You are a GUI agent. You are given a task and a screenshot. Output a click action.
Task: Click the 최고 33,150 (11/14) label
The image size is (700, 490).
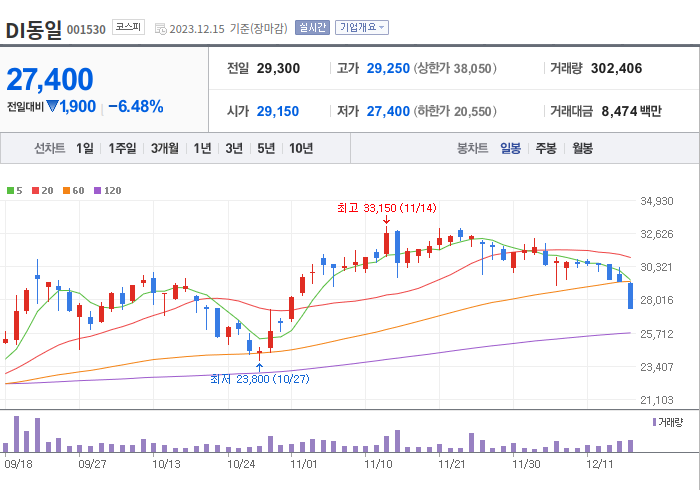pyautogui.click(x=387, y=208)
